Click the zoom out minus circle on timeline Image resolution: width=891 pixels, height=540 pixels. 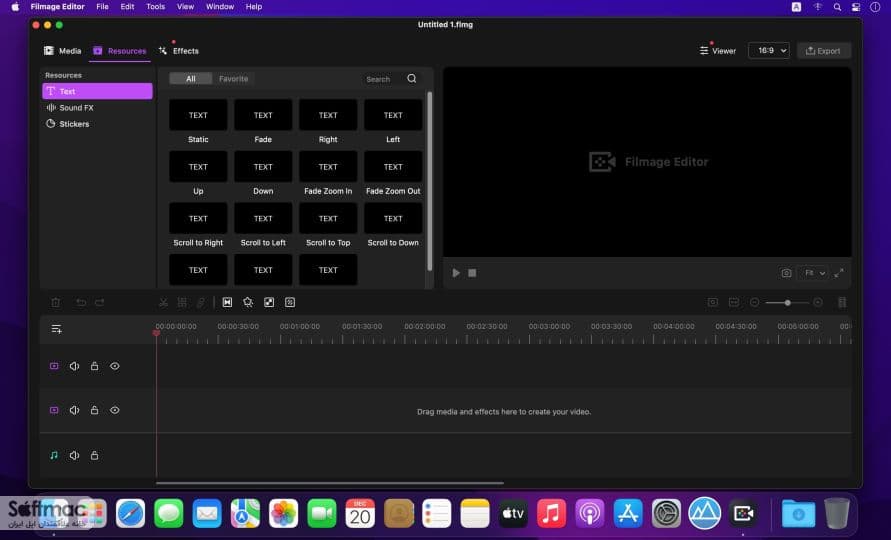tap(755, 302)
